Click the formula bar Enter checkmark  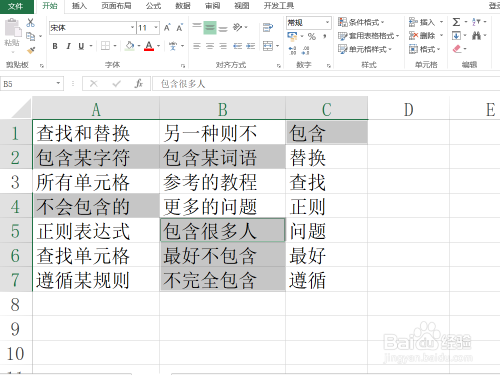tap(116, 83)
